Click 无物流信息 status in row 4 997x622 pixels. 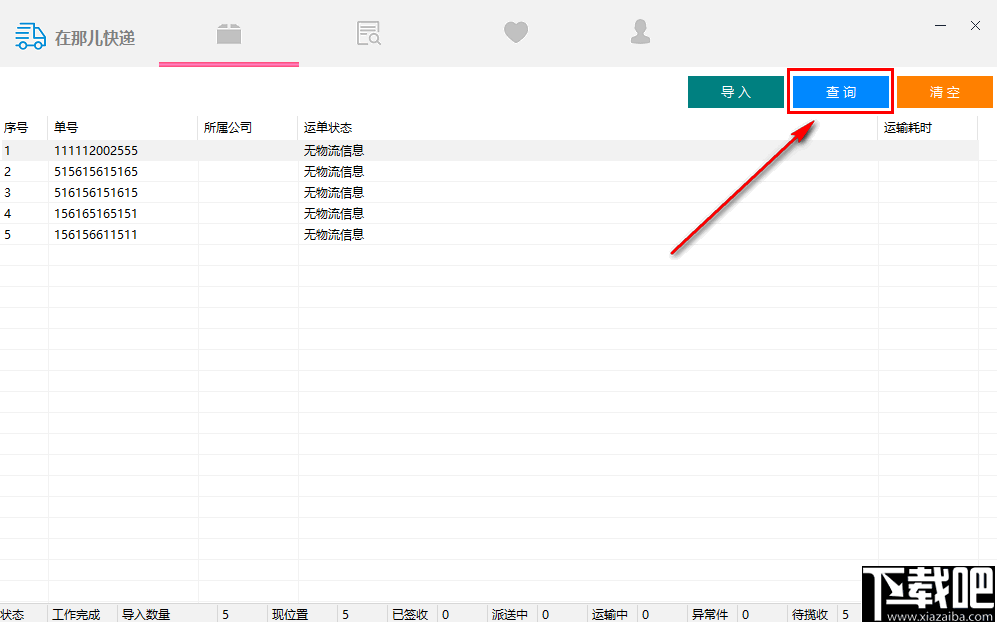coord(334,214)
